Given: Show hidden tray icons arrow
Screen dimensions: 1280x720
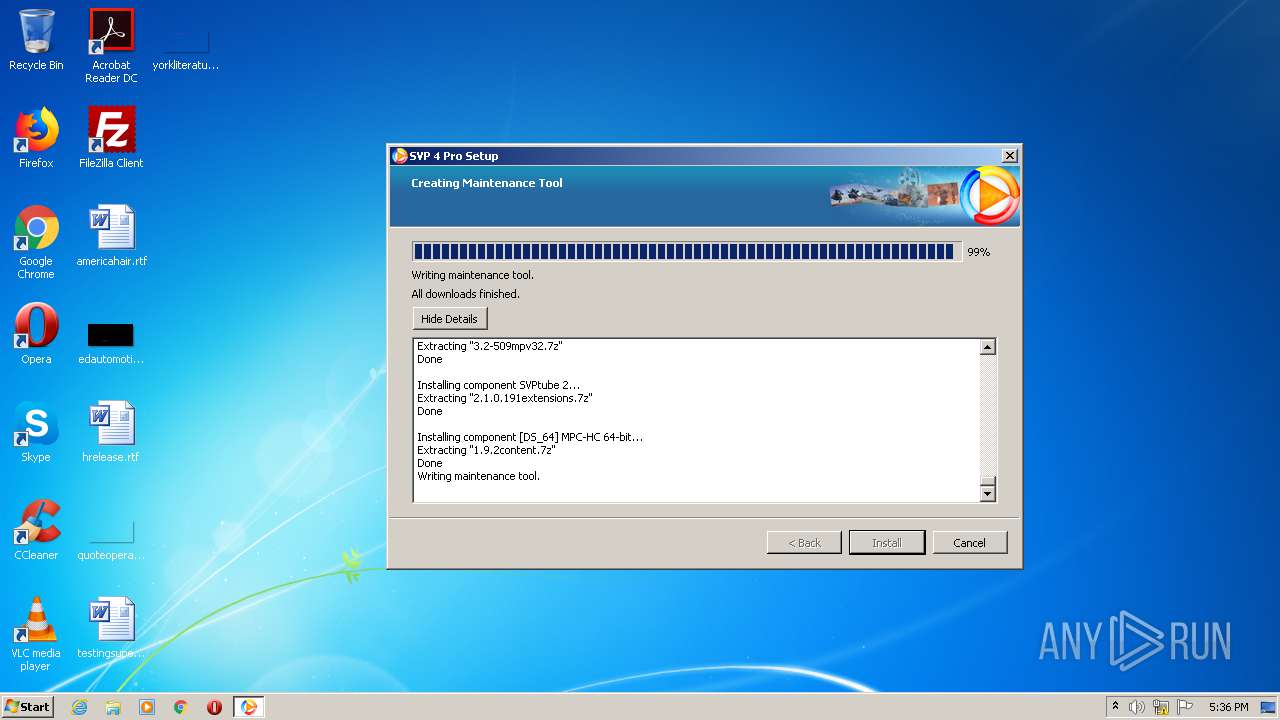Looking at the screenshot, I should click(1115, 707).
